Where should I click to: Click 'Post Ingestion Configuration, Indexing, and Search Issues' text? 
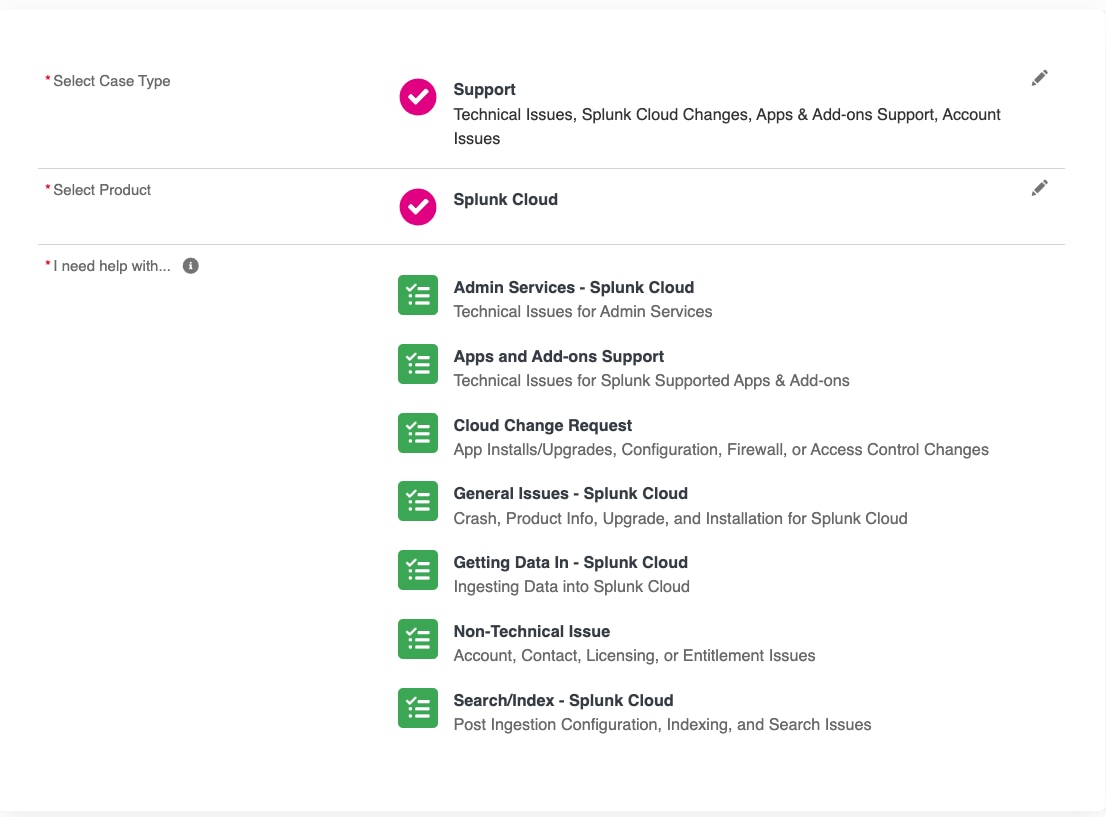pos(662,725)
